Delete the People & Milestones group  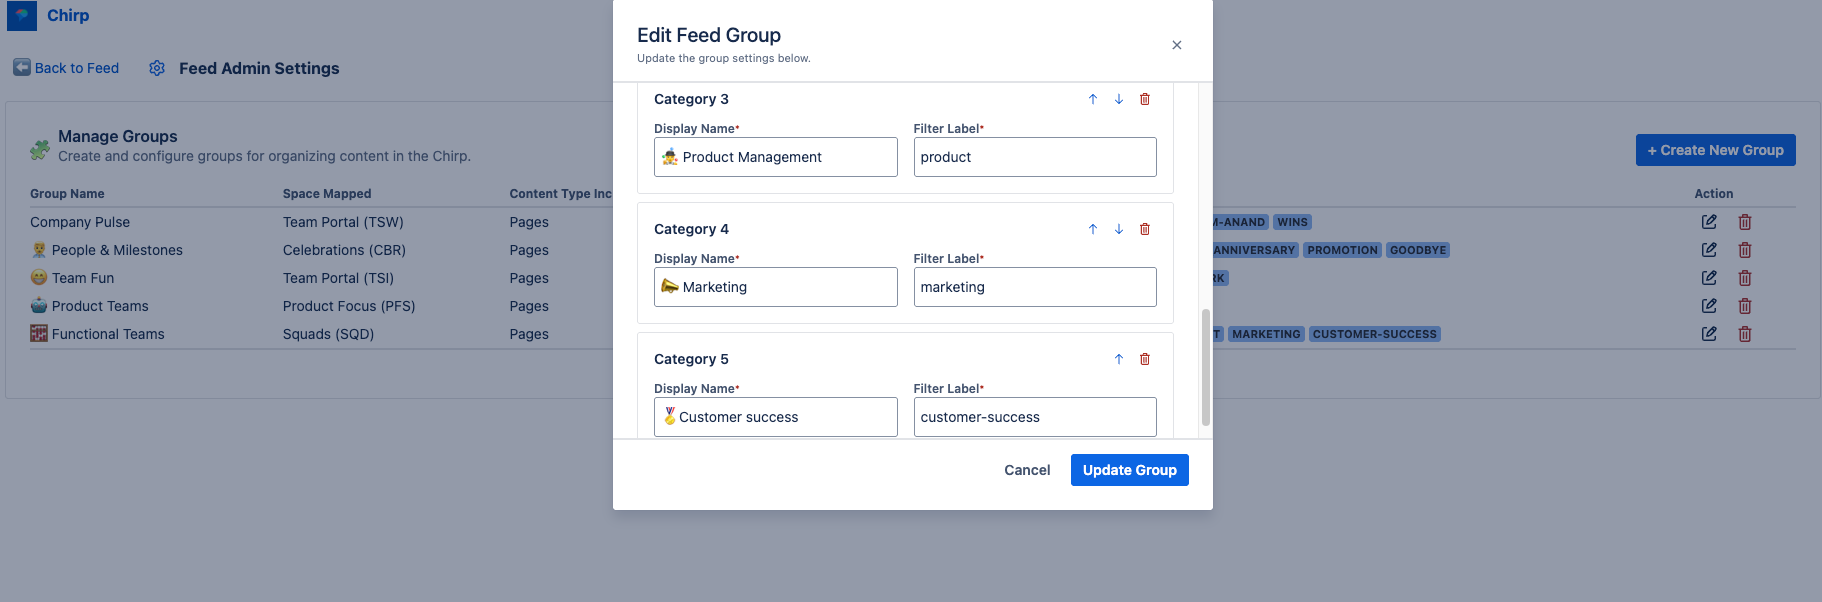[1745, 250]
